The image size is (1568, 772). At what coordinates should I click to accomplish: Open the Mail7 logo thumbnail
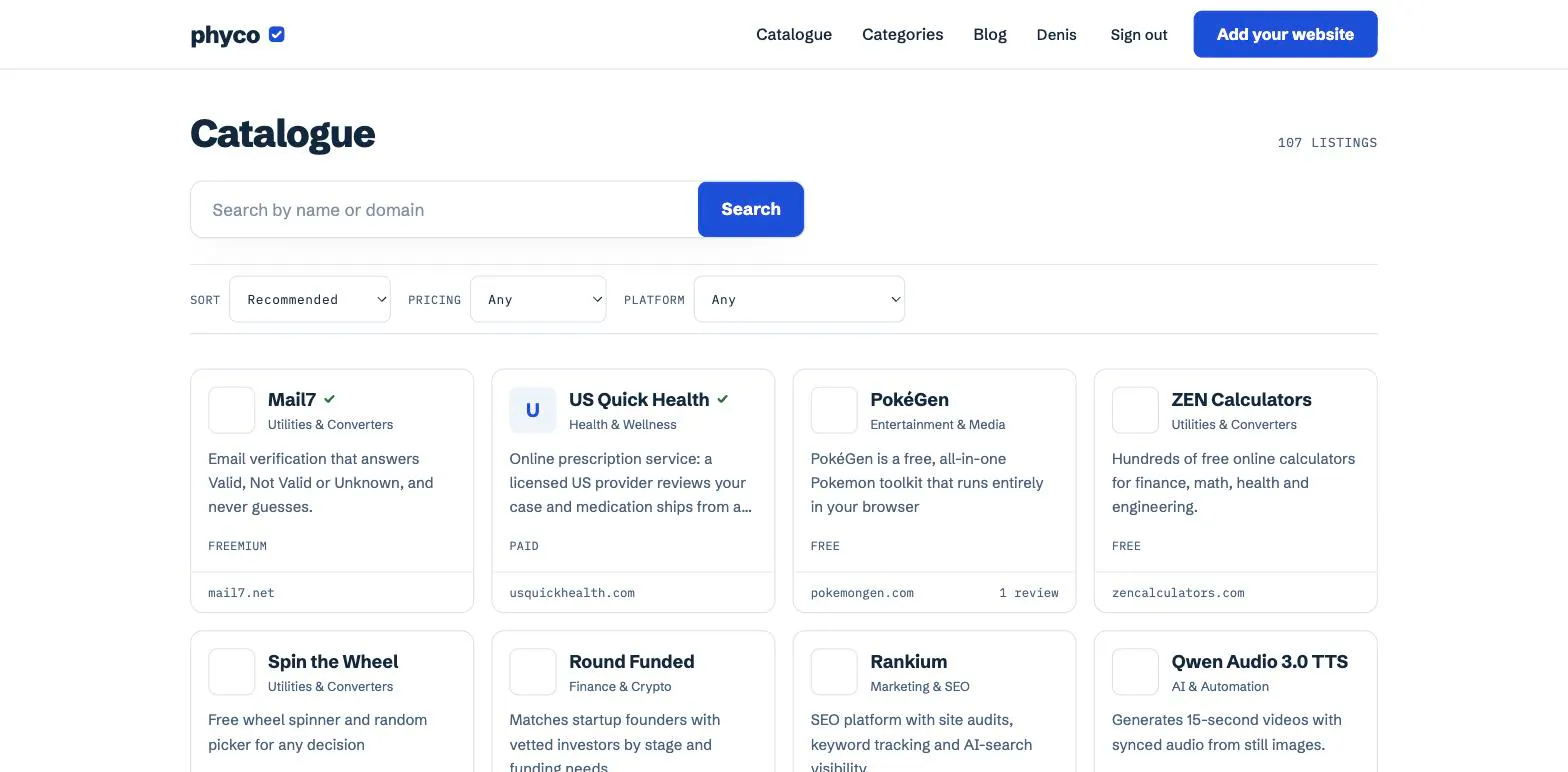232,410
